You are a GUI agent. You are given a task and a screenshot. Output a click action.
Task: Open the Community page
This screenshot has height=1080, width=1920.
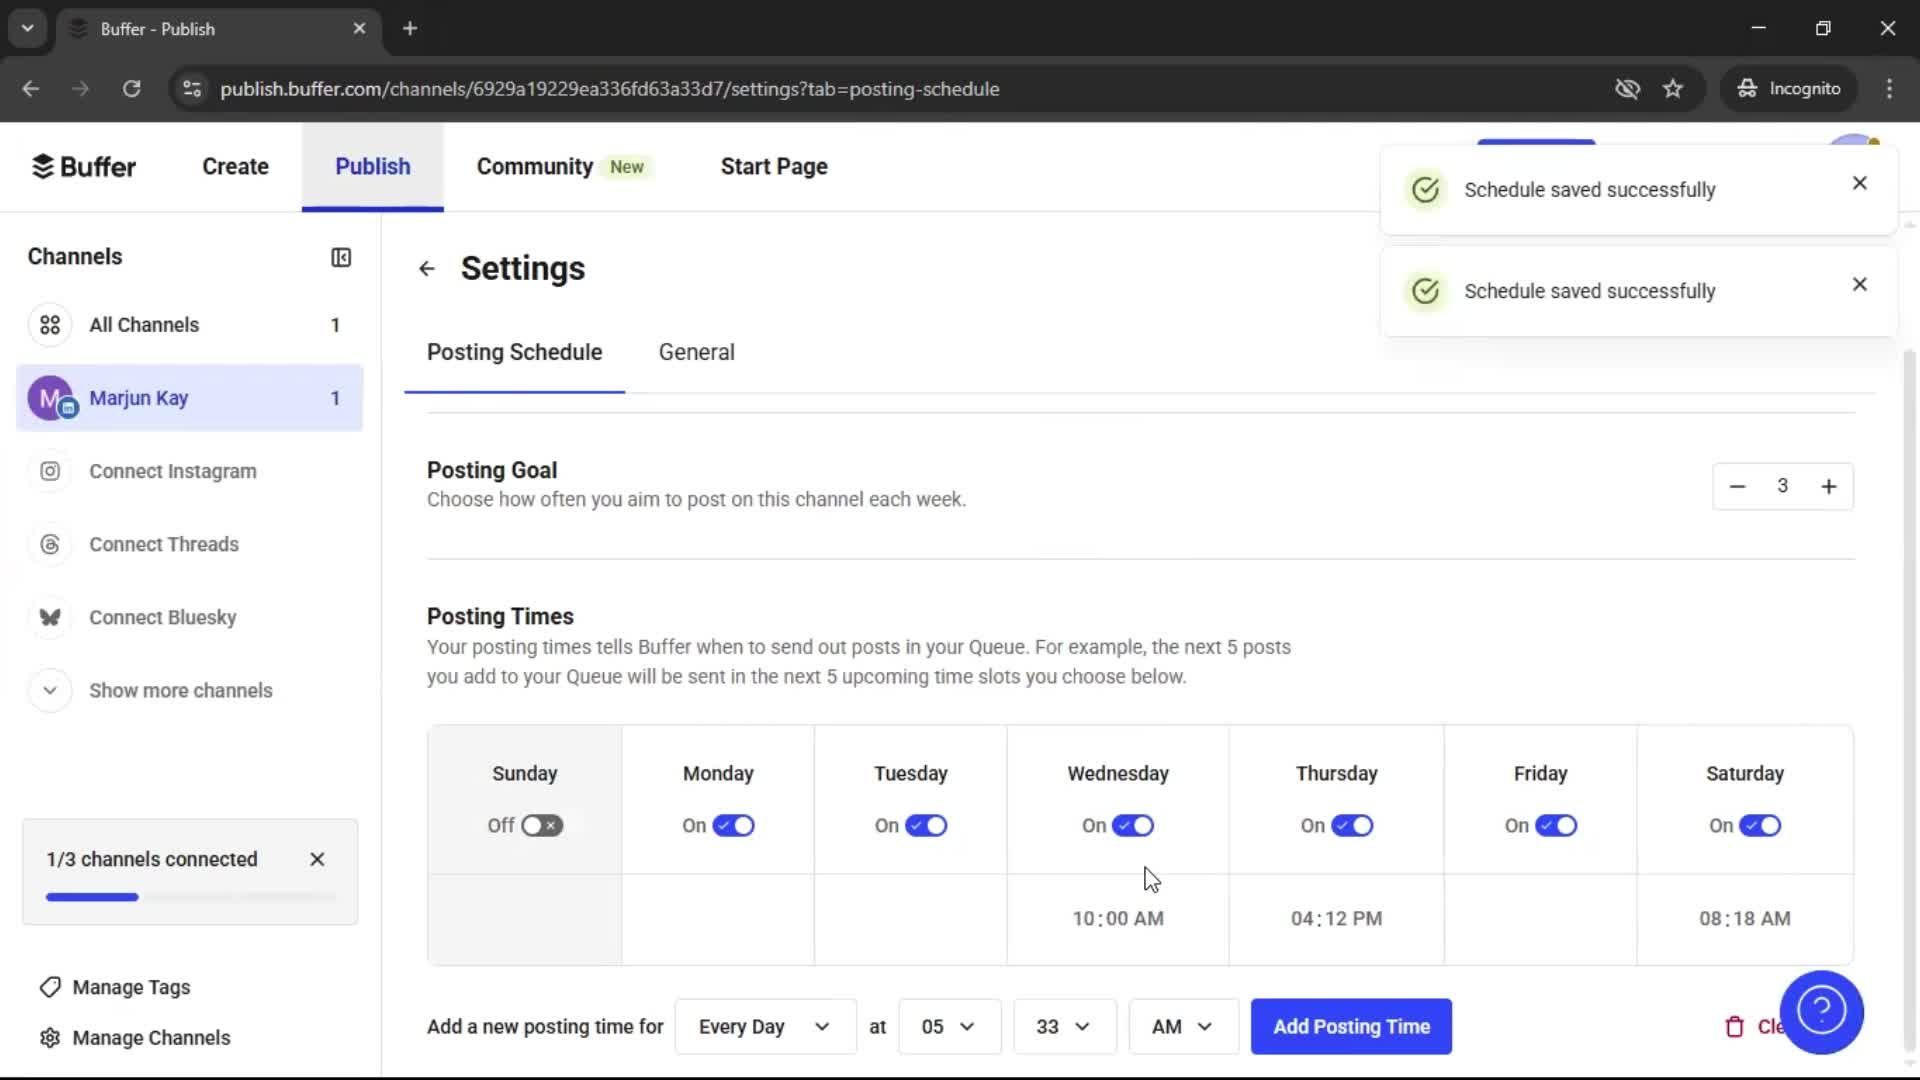coord(533,166)
